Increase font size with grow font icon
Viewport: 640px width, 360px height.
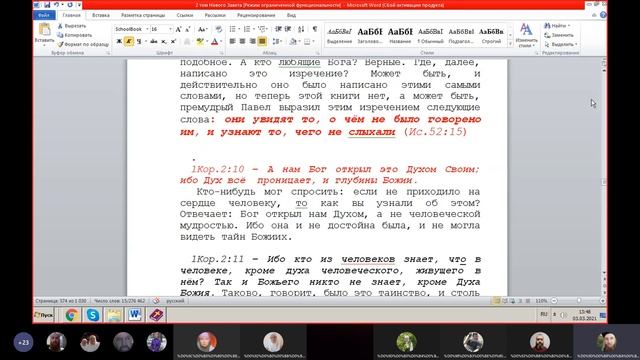178,29
